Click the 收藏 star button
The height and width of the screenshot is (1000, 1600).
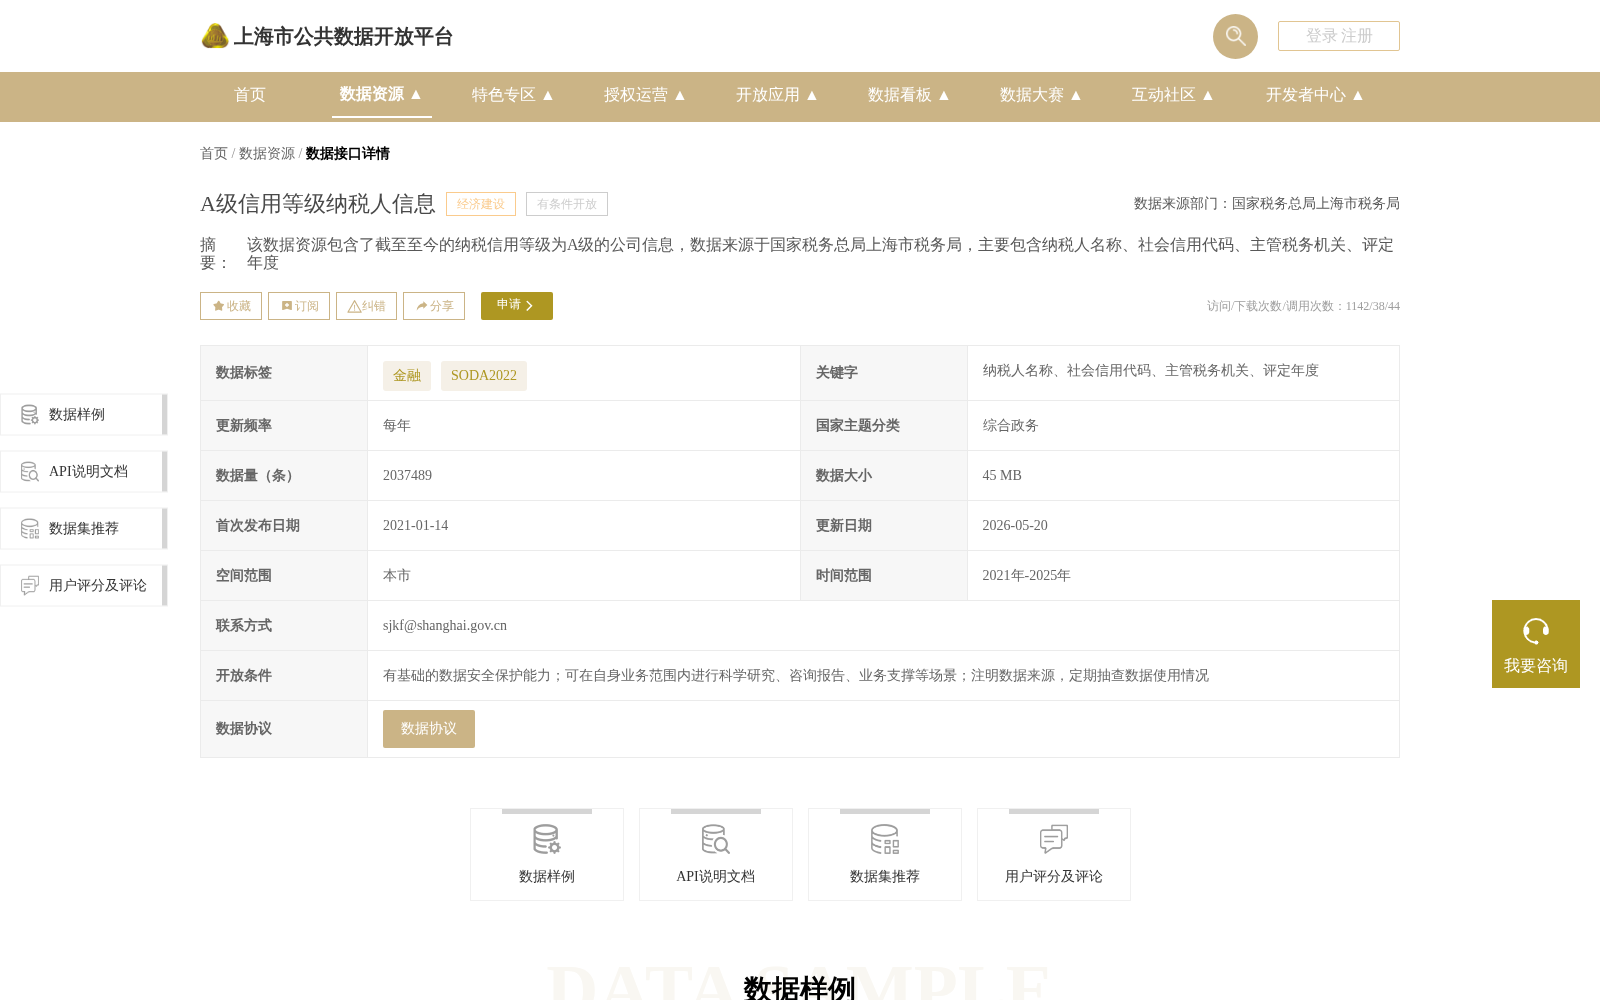tap(231, 306)
